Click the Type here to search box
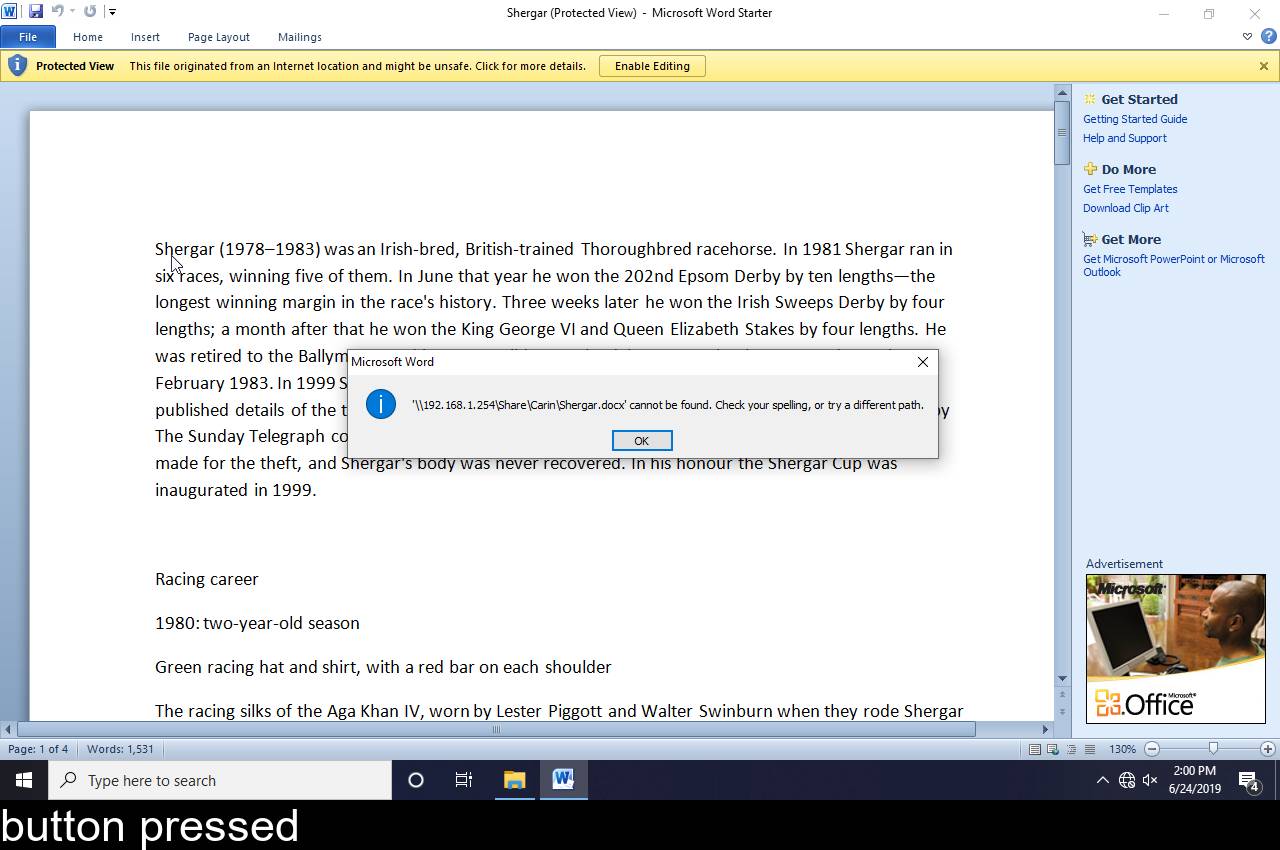This screenshot has width=1280, height=850. click(220, 780)
